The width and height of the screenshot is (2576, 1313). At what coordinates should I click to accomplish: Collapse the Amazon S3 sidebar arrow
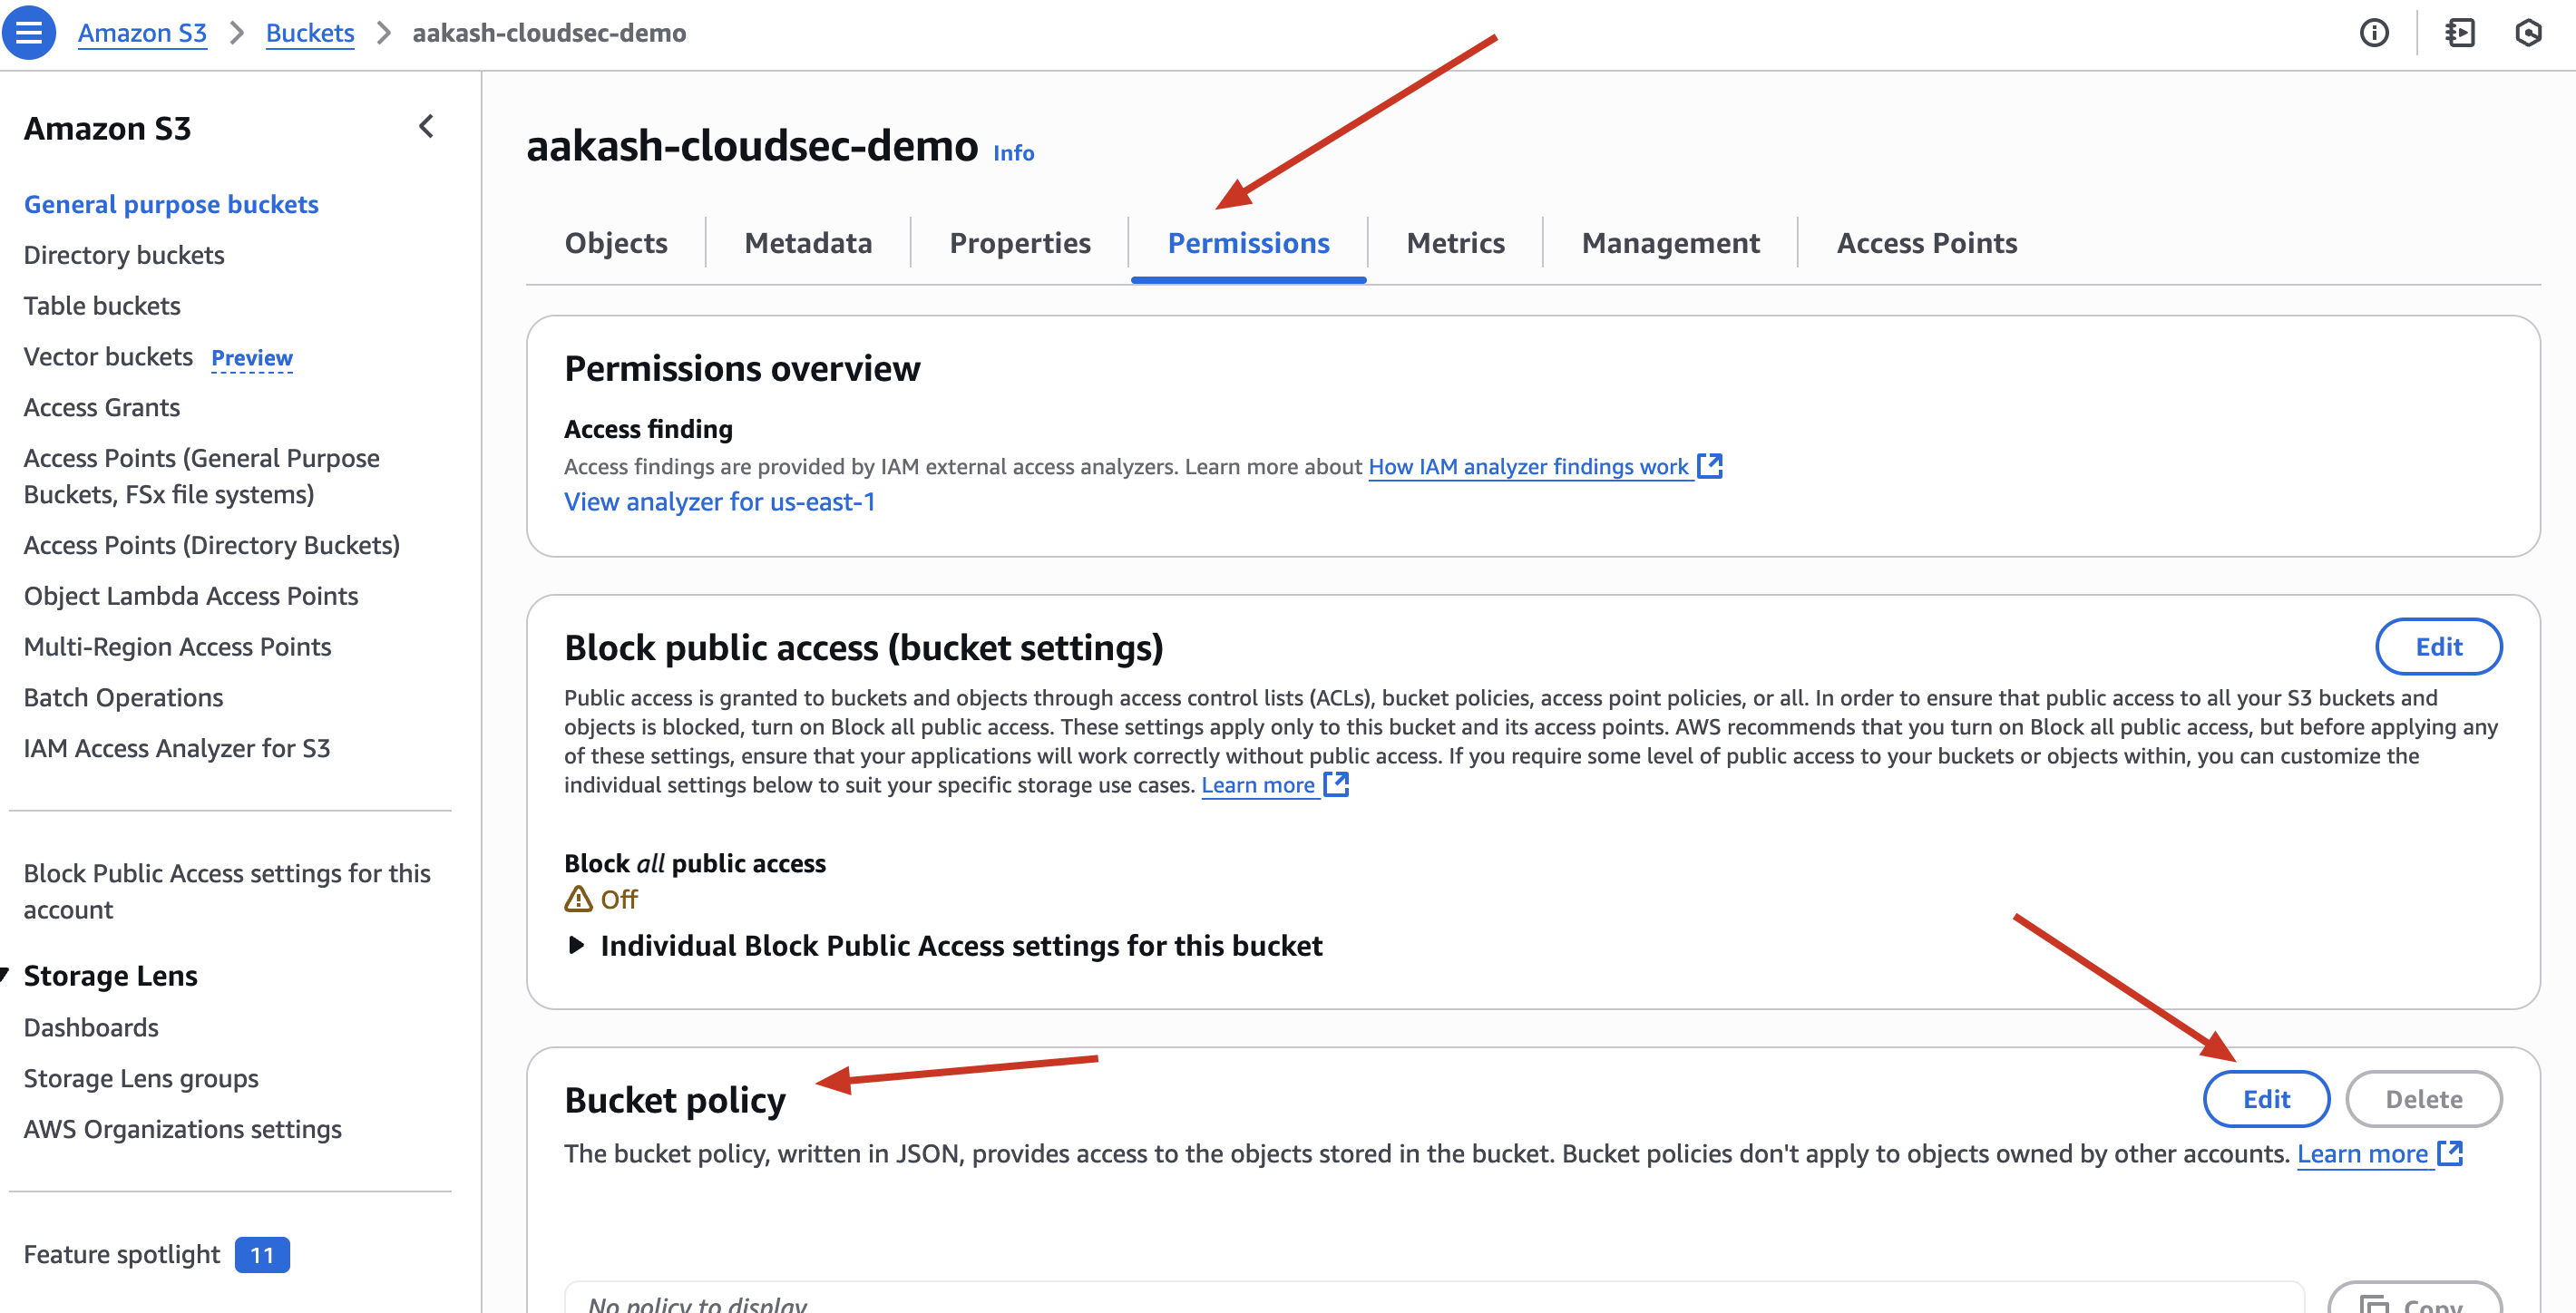click(x=426, y=126)
